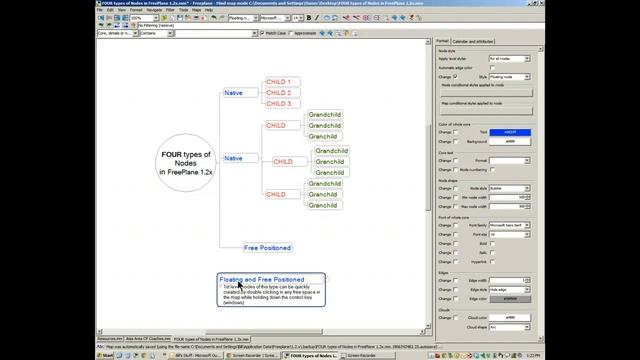Toggle Change checkbox for Cloud color

[456, 318]
